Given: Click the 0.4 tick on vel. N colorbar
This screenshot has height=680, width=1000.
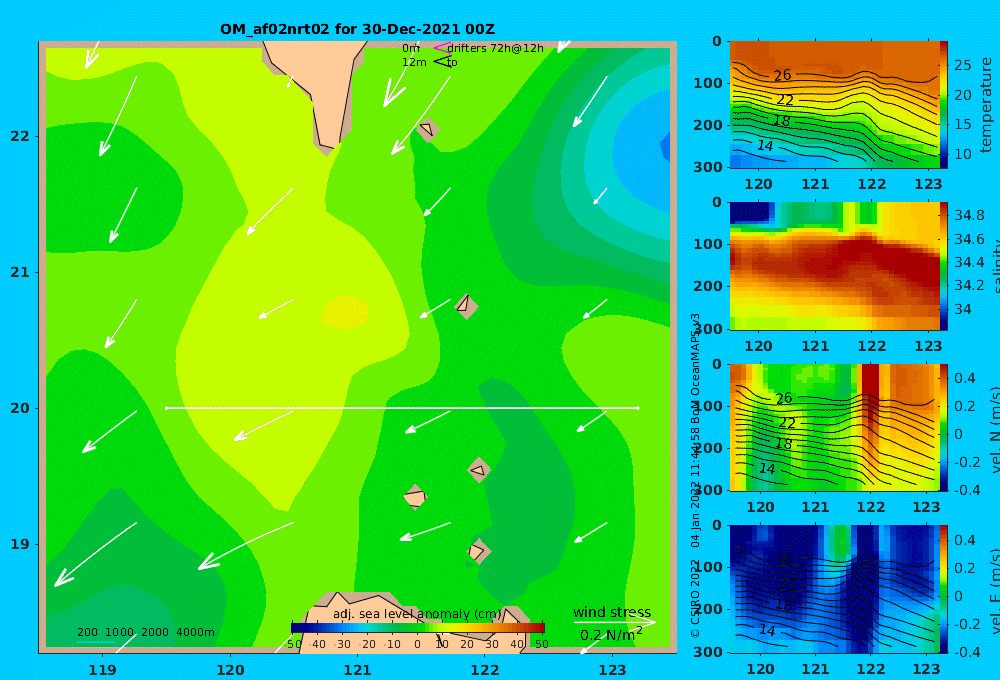Looking at the screenshot, I should pyautogui.click(x=965, y=378).
